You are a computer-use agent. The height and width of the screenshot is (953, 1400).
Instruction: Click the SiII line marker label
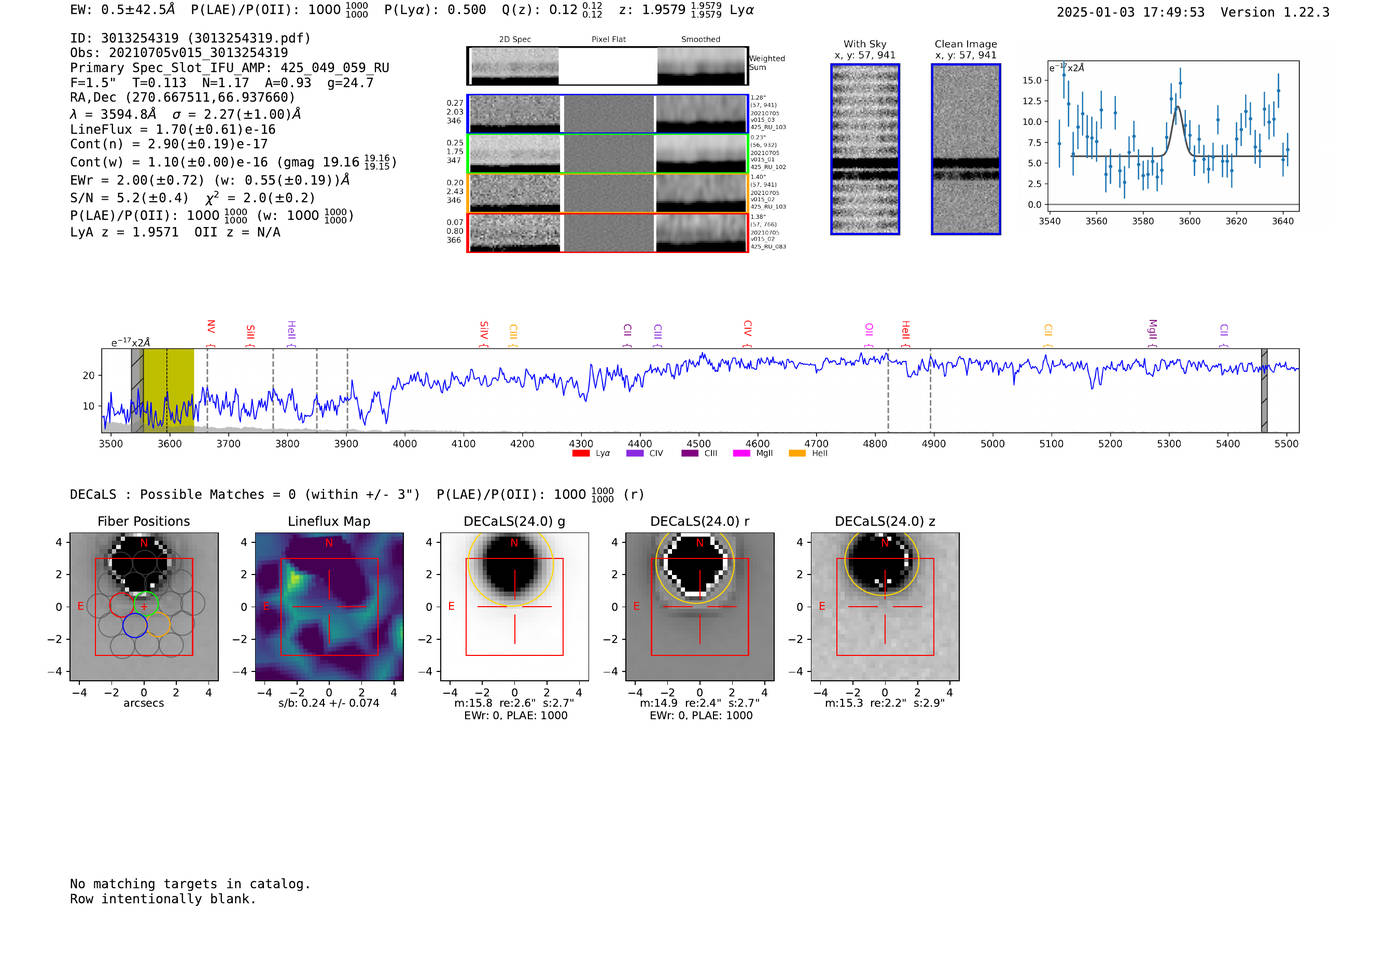click(250, 332)
